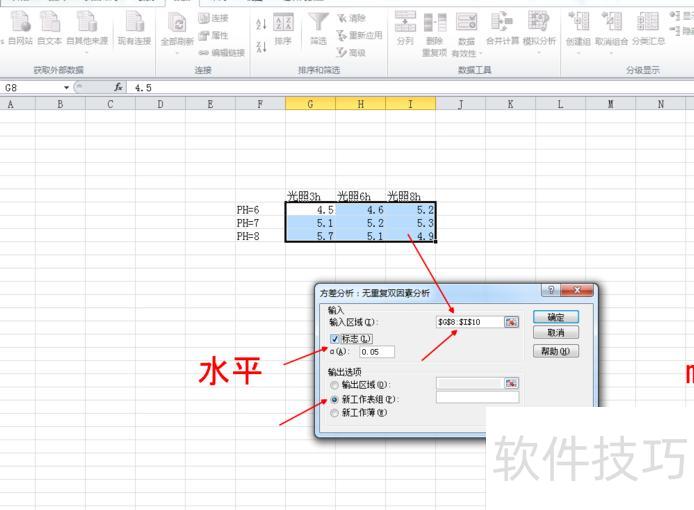Close the ANOVA dialog
The width and height of the screenshot is (694, 510).
pos(577,290)
